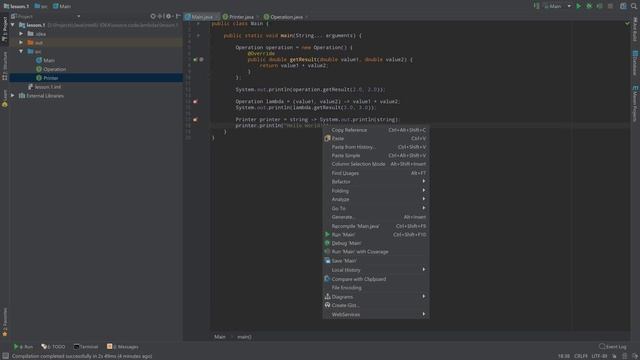Click the Operation interface icon in the tree
The image size is (640, 360).
(x=39, y=69)
